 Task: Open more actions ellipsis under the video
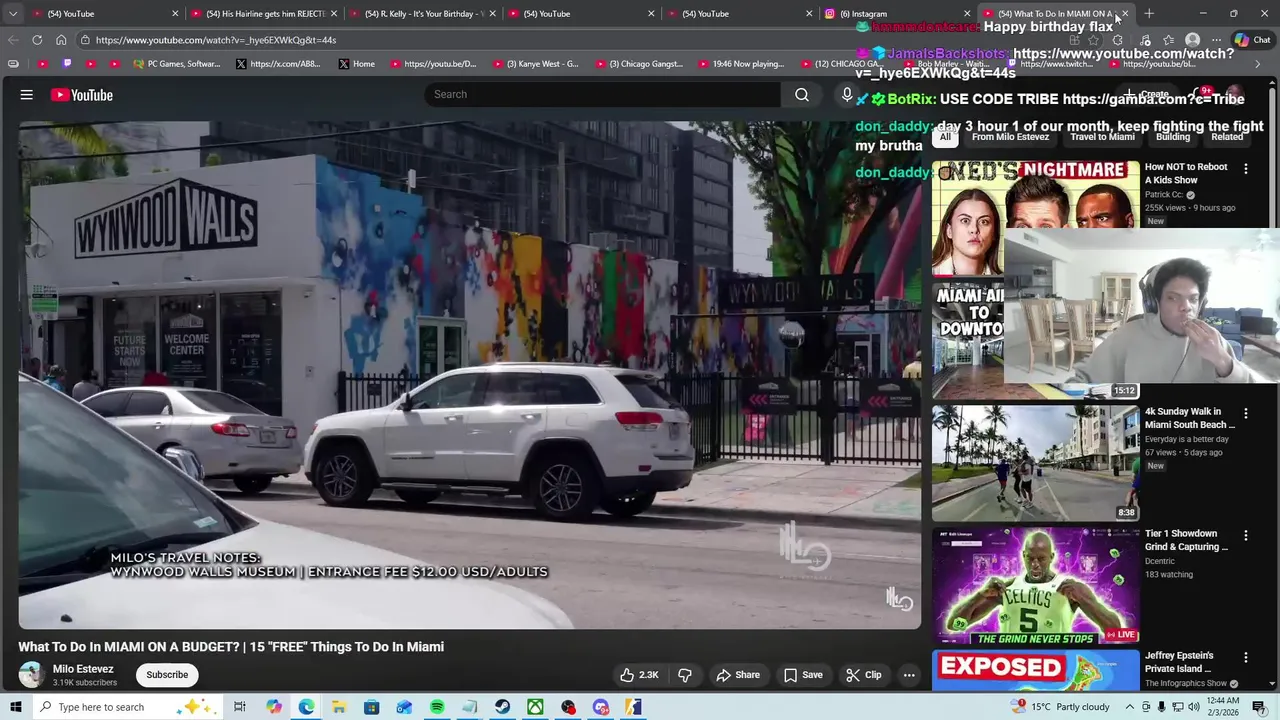pos(909,675)
